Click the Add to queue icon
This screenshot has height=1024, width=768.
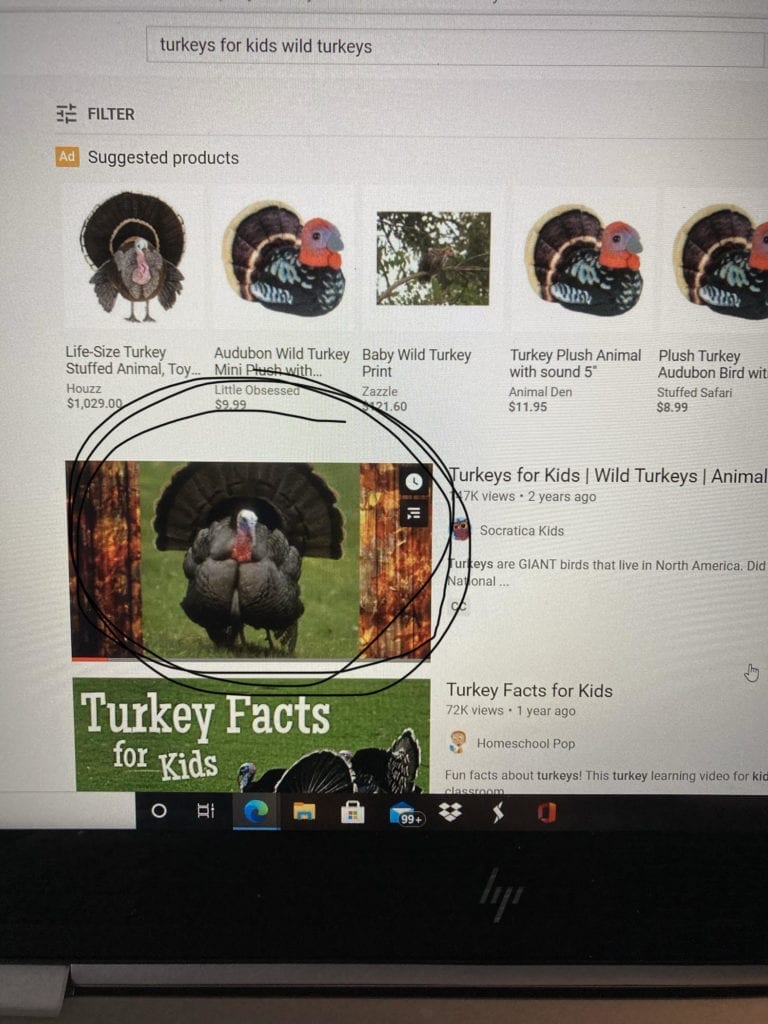(x=413, y=513)
